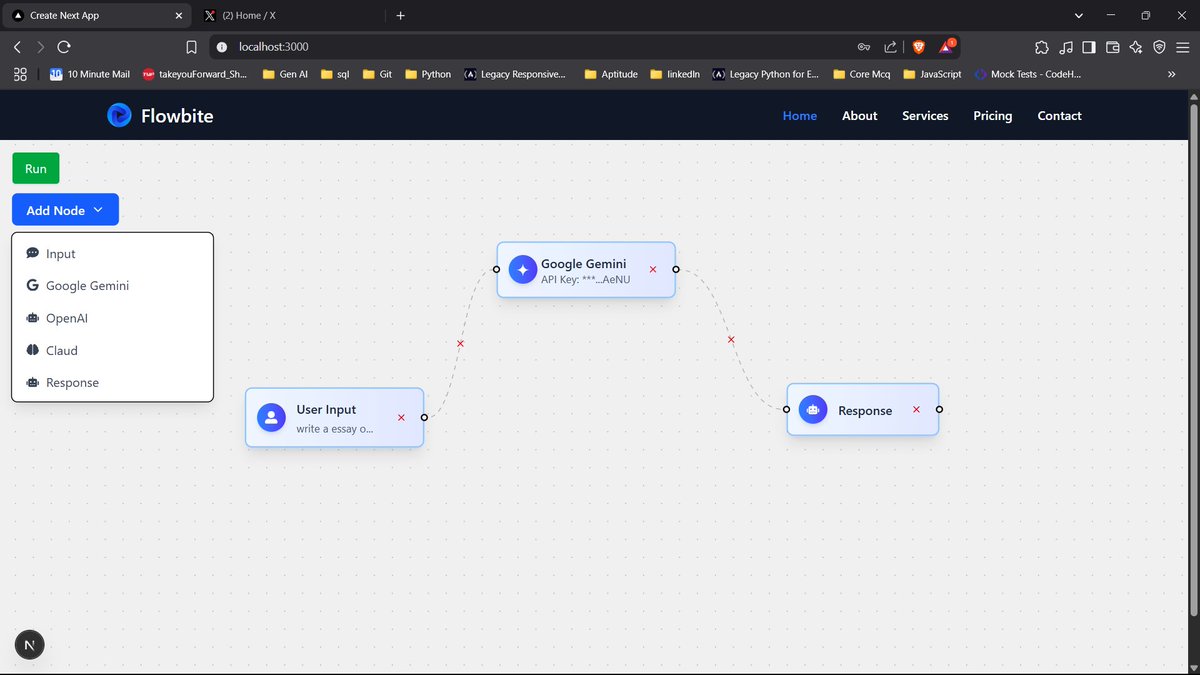Remove the edge between User Input and Gemini
This screenshot has width=1200, height=675.
point(460,343)
